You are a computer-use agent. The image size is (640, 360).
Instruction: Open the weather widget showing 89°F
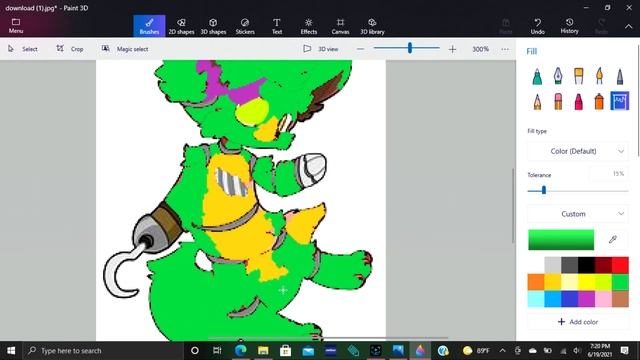[476, 350]
